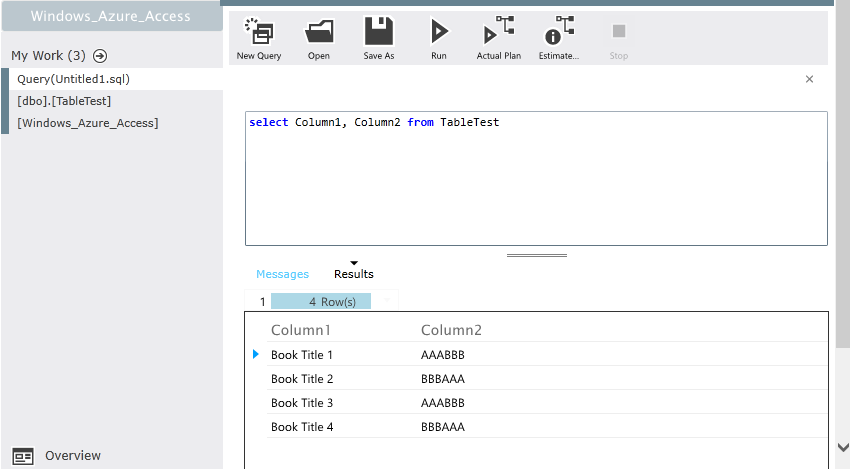Close the query tab with X
The height and width of the screenshot is (469, 850).
pyautogui.click(x=809, y=79)
